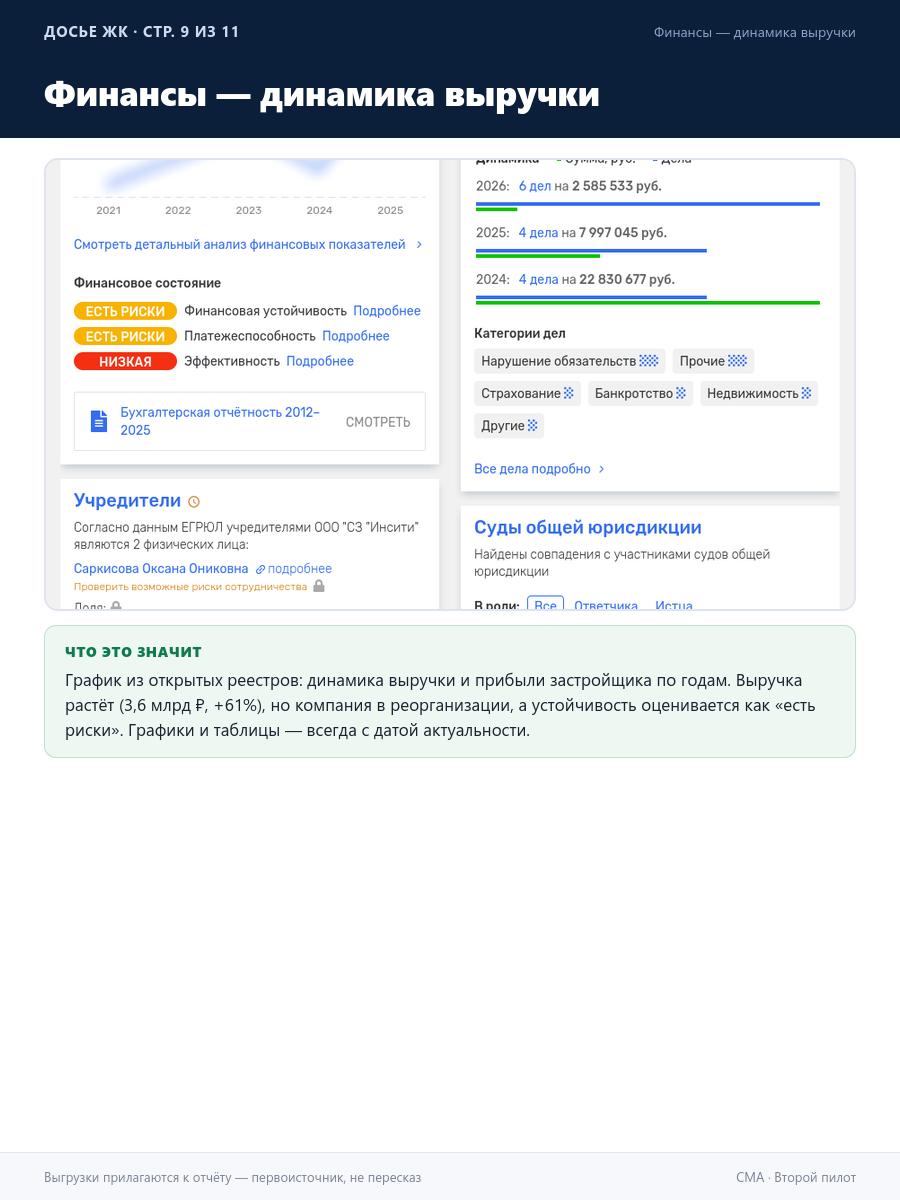Viewport: 900px width, 1200px height.
Task: Click the dotted icon in Нарушение обязательств tag
Action: point(649,361)
